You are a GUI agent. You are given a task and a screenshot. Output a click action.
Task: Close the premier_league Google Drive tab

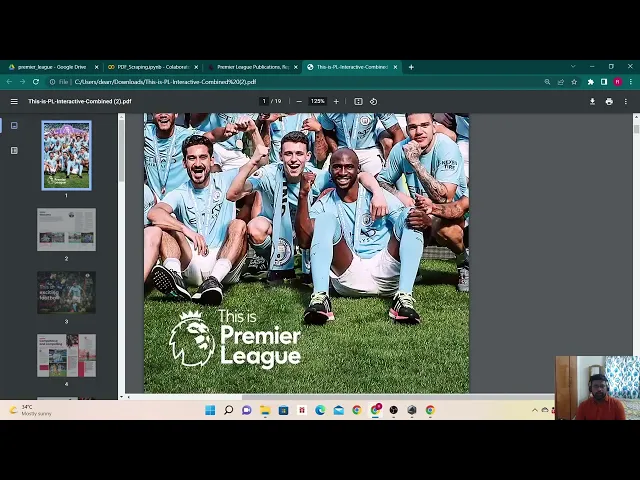[x=96, y=67]
